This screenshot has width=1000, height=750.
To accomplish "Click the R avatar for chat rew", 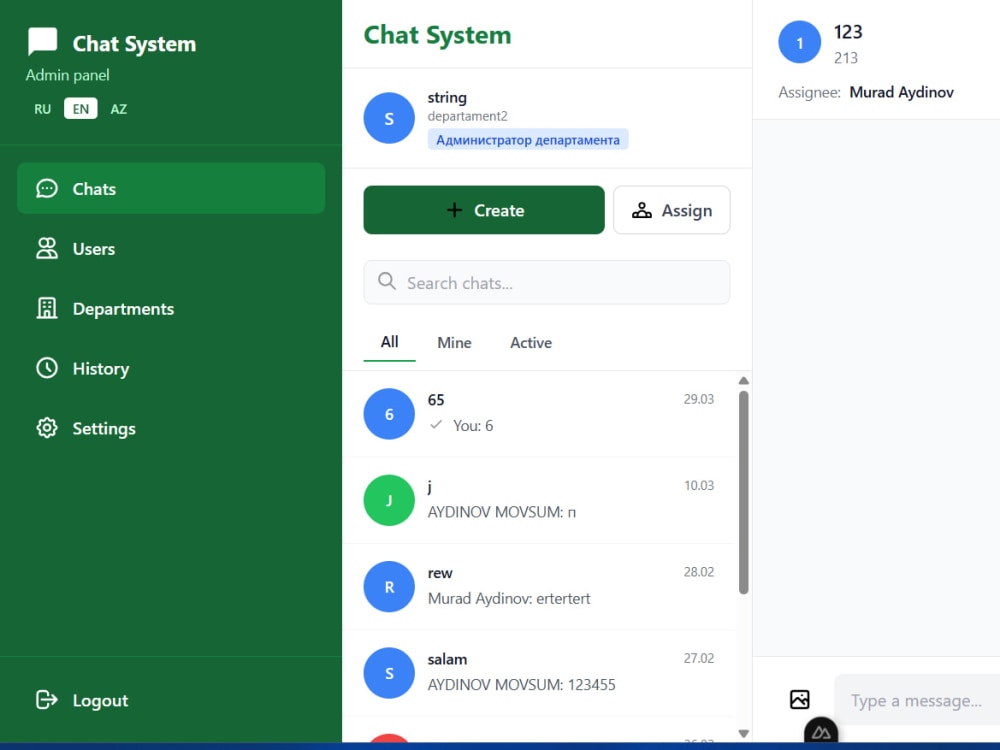I will pyautogui.click(x=389, y=587).
